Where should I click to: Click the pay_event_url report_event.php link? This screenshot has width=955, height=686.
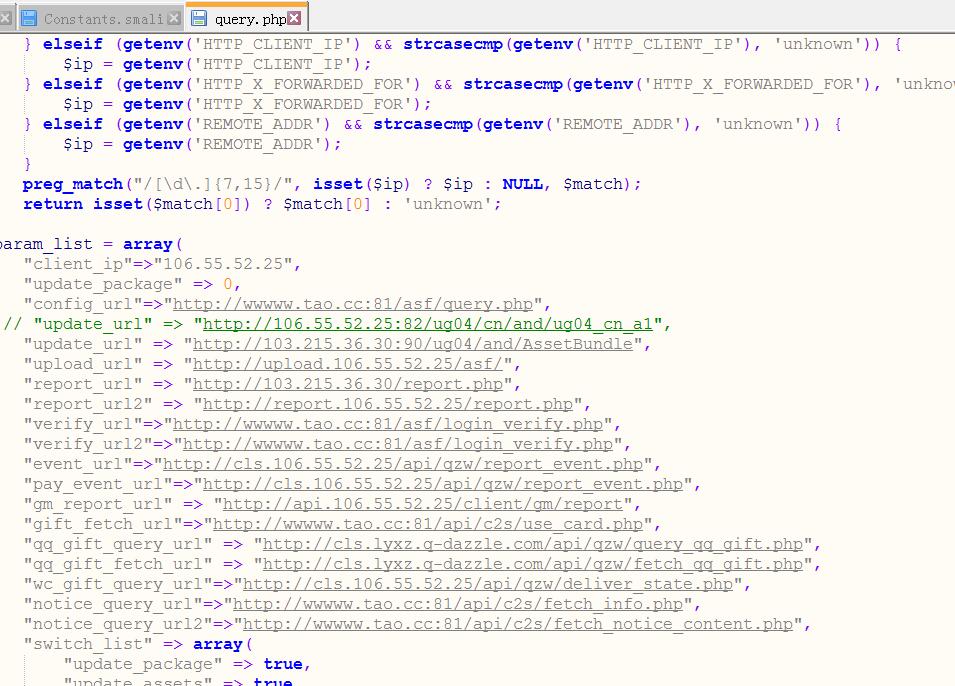point(442,484)
